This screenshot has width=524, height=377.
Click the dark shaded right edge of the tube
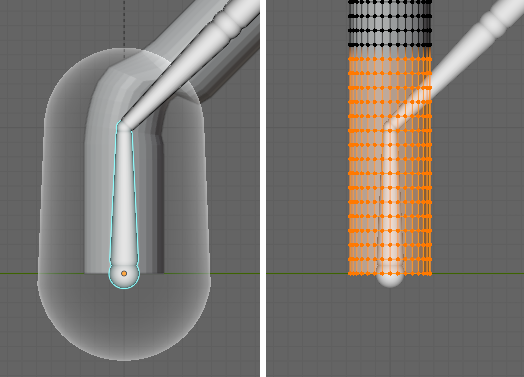click(x=160, y=201)
